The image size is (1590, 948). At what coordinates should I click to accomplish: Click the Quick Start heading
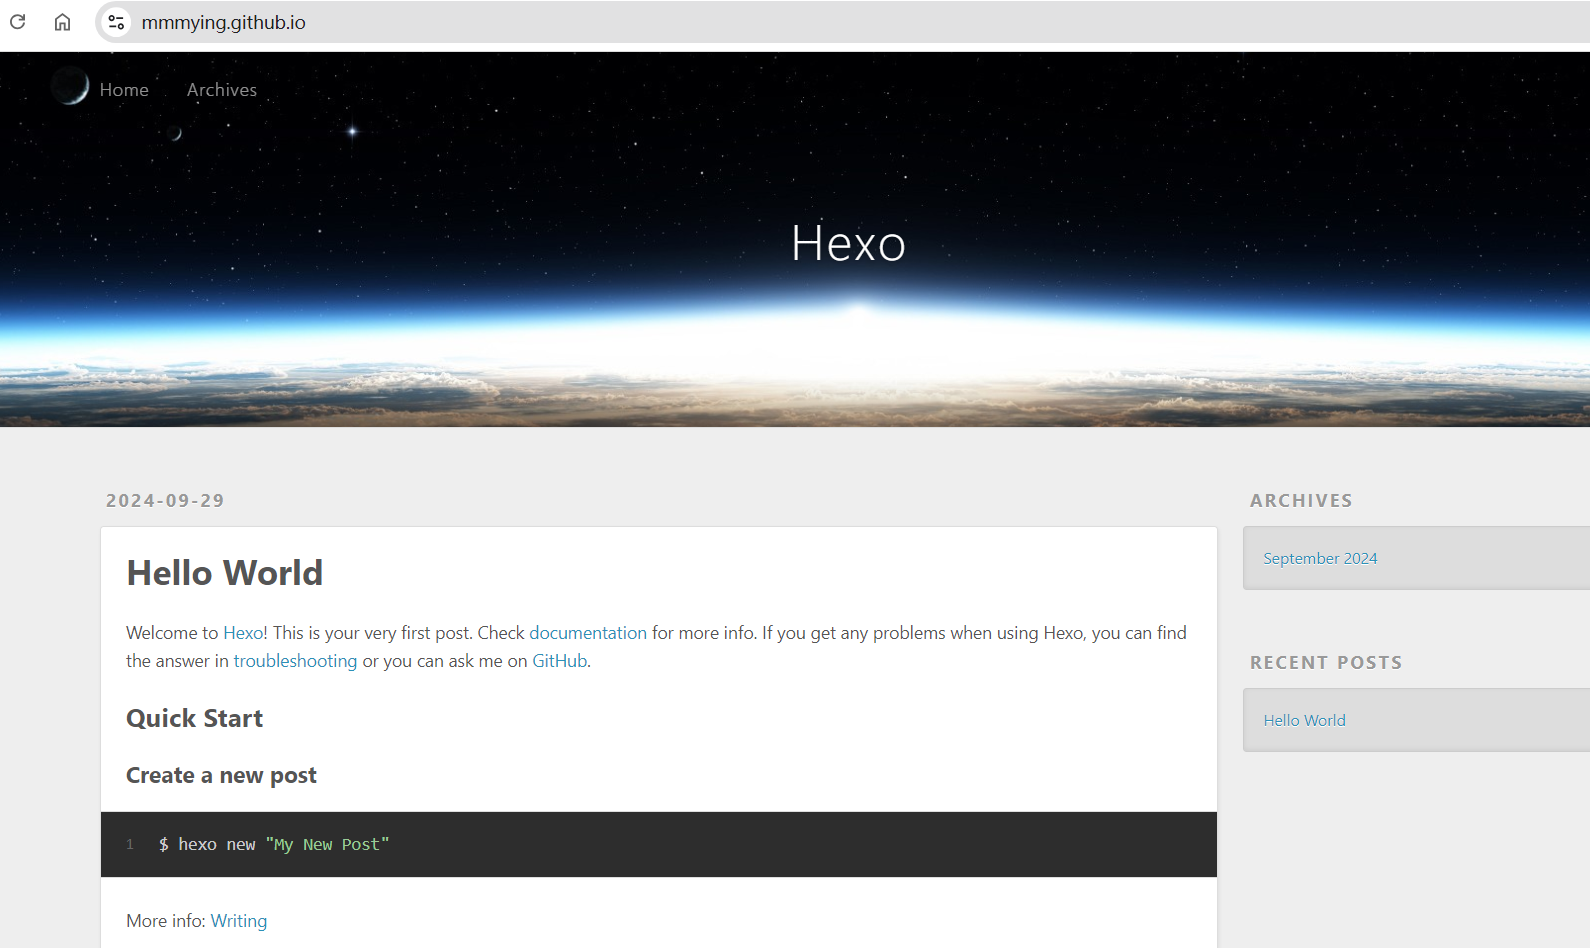point(195,719)
